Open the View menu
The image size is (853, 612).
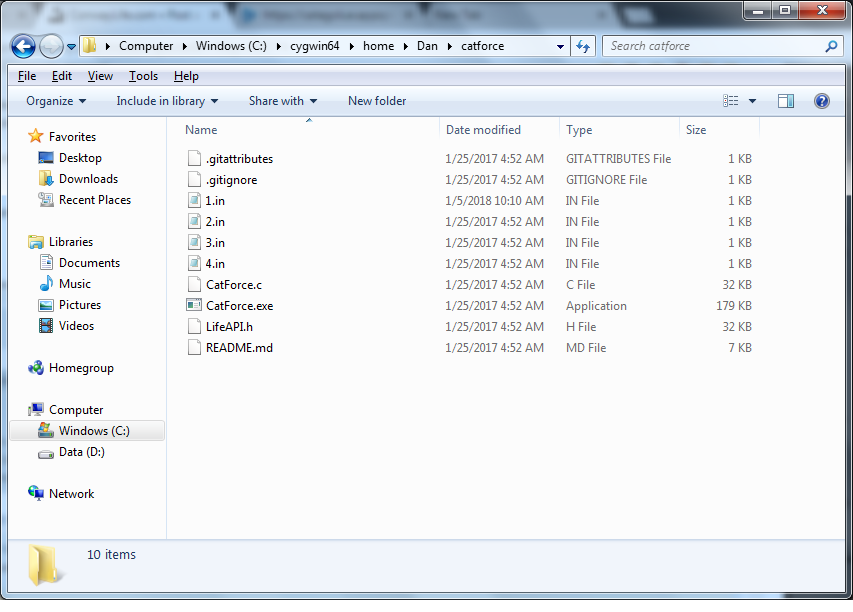pyautogui.click(x=100, y=76)
